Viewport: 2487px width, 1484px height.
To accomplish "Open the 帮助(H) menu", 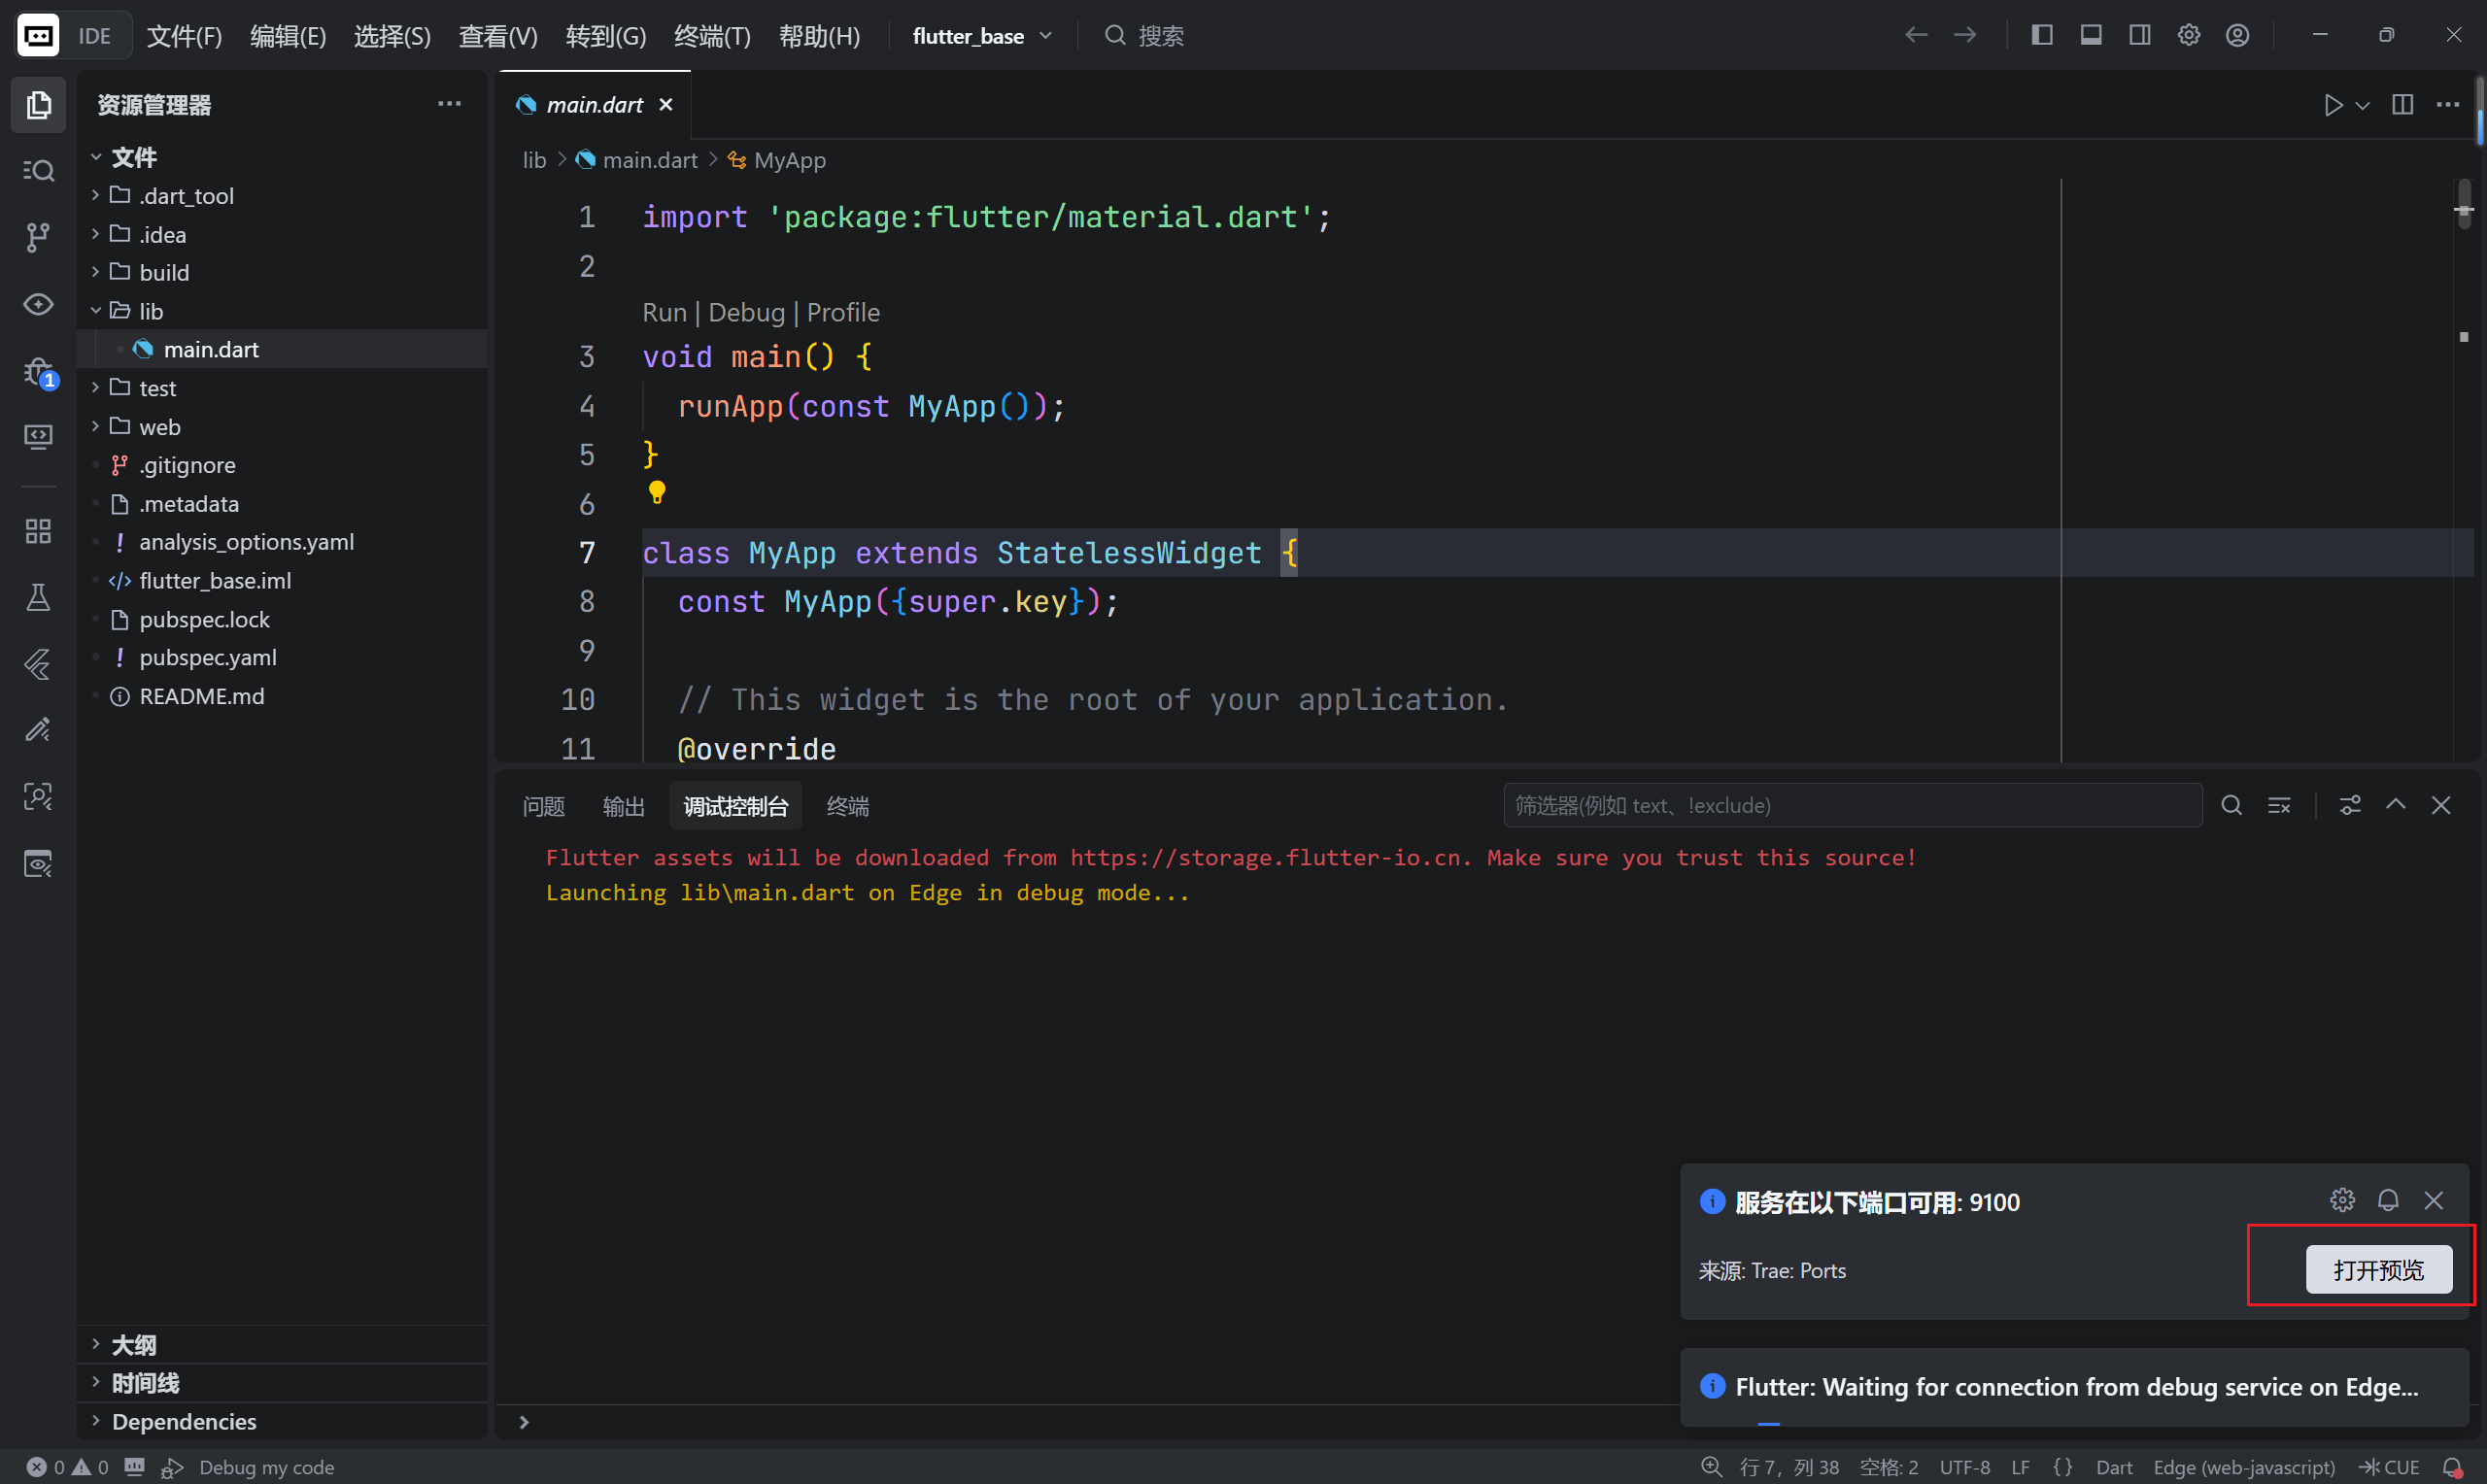I will point(820,35).
